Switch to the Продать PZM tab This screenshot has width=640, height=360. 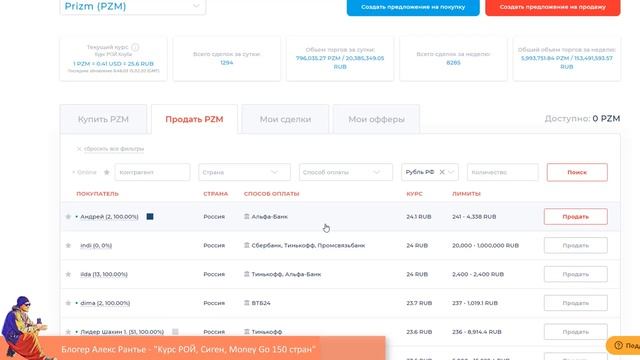coord(194,119)
